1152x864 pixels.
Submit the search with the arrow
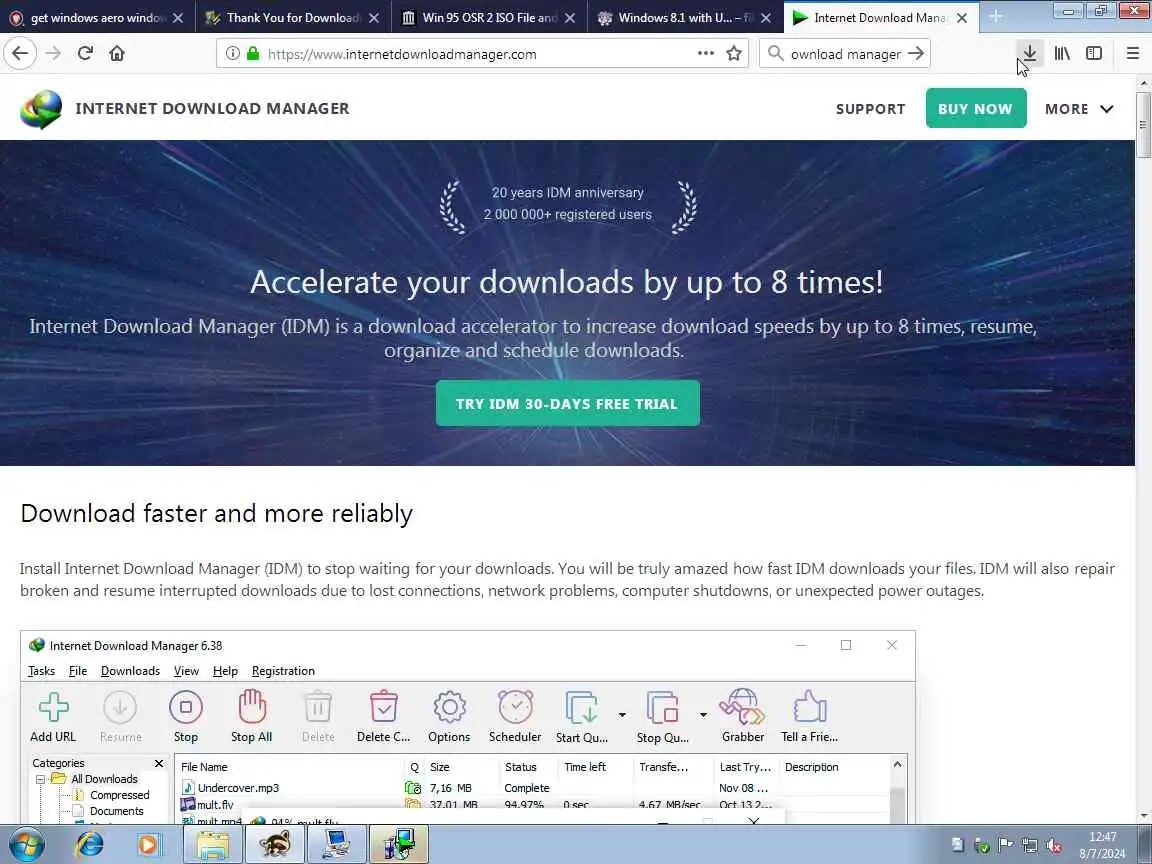pyautogui.click(x=915, y=53)
